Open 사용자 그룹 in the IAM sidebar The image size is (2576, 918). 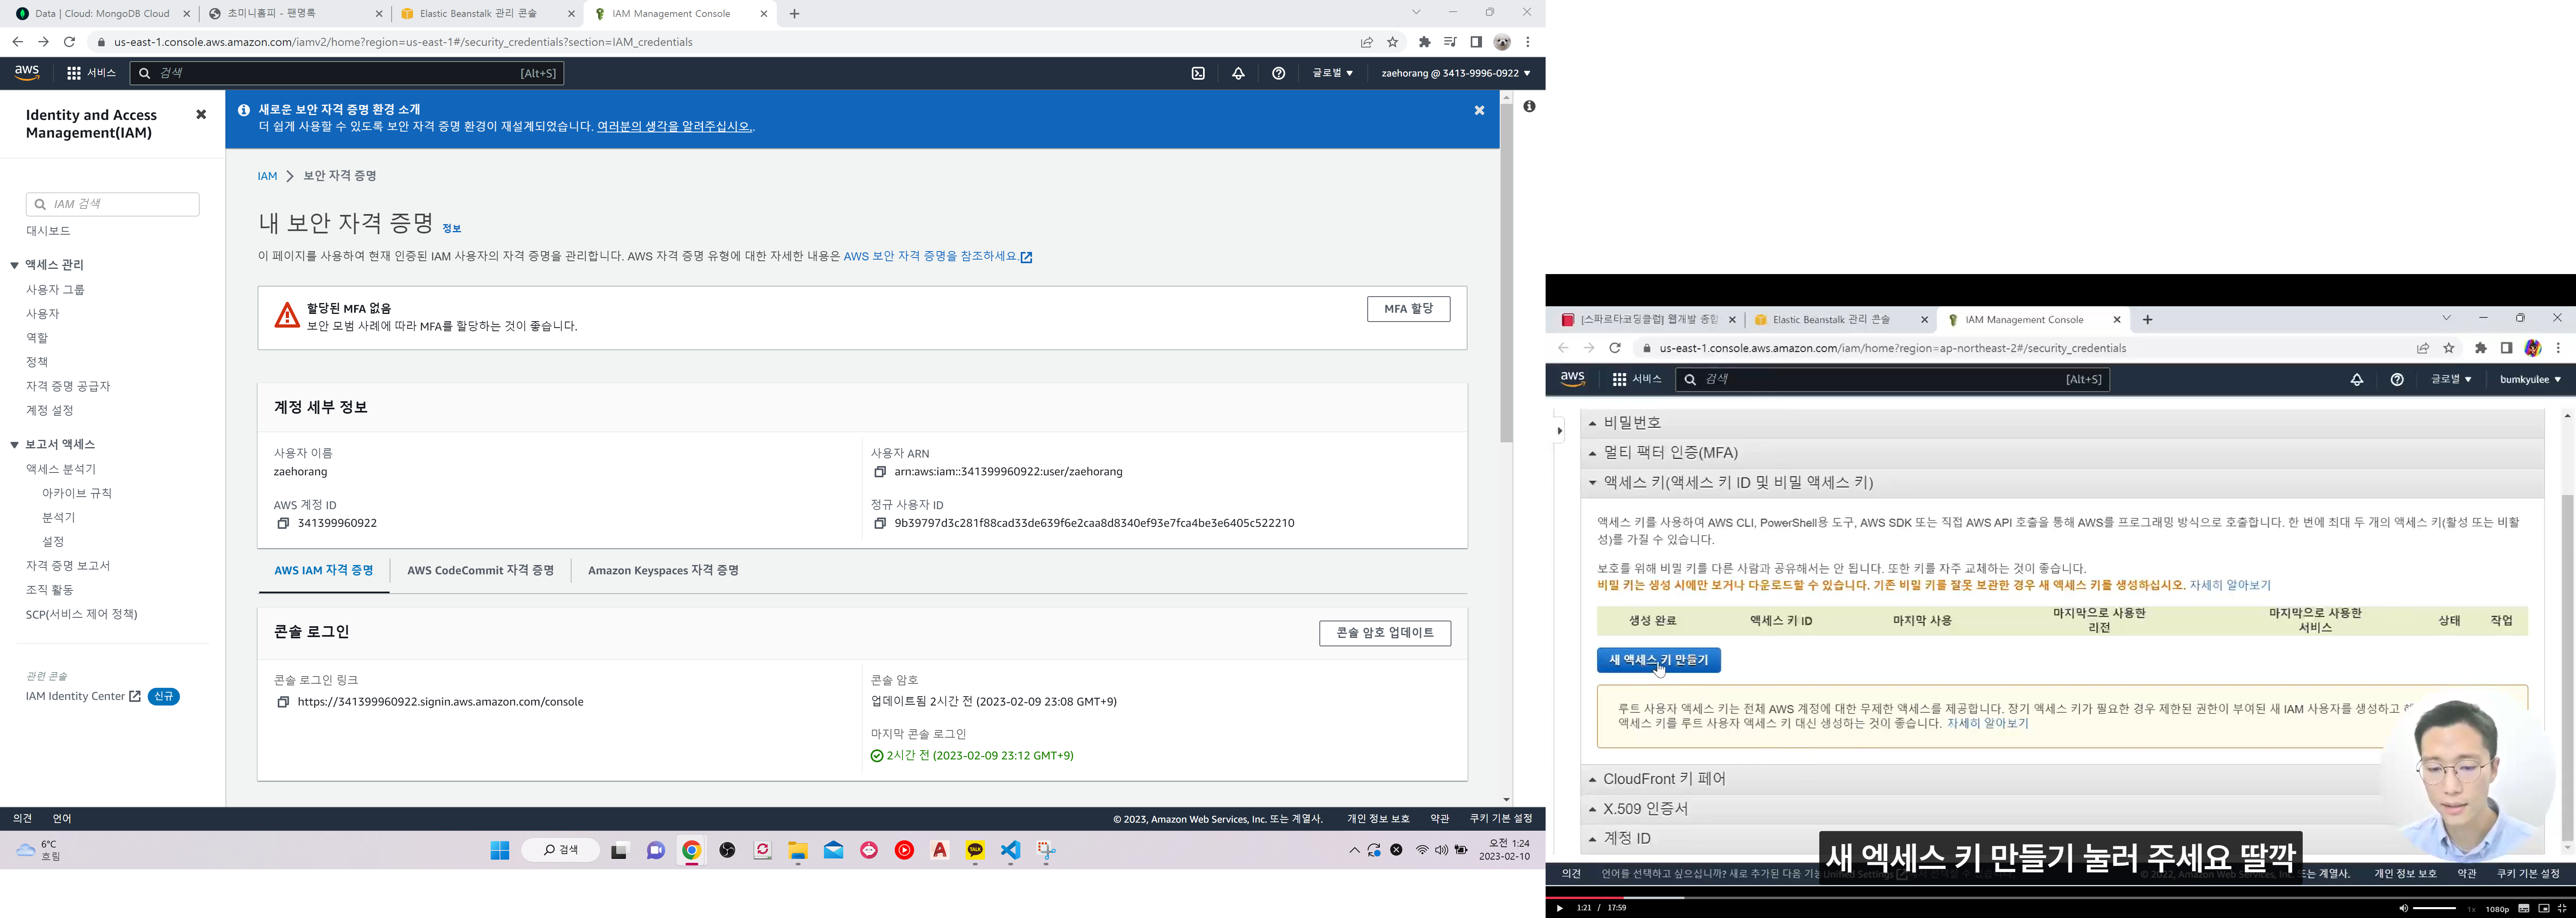point(55,290)
